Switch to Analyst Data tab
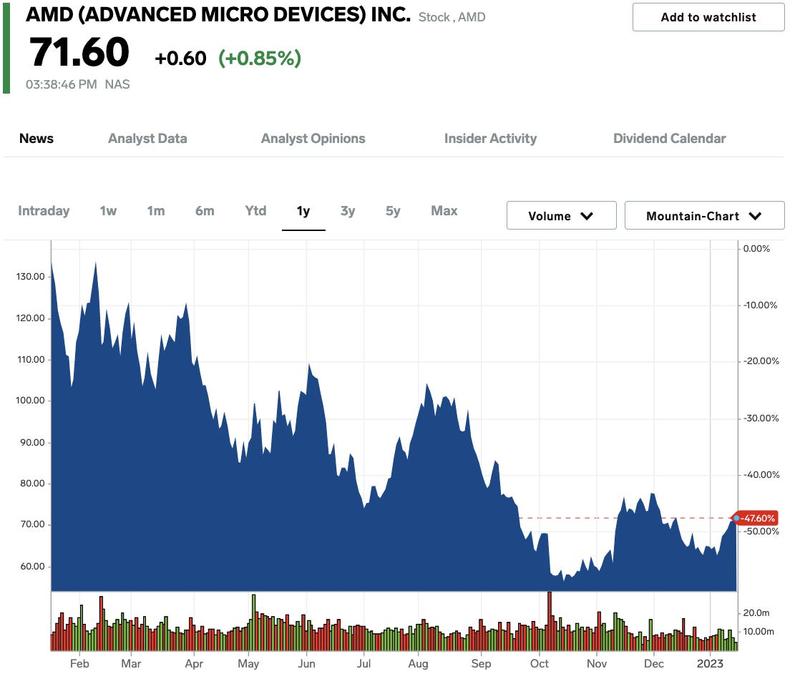 pos(147,138)
